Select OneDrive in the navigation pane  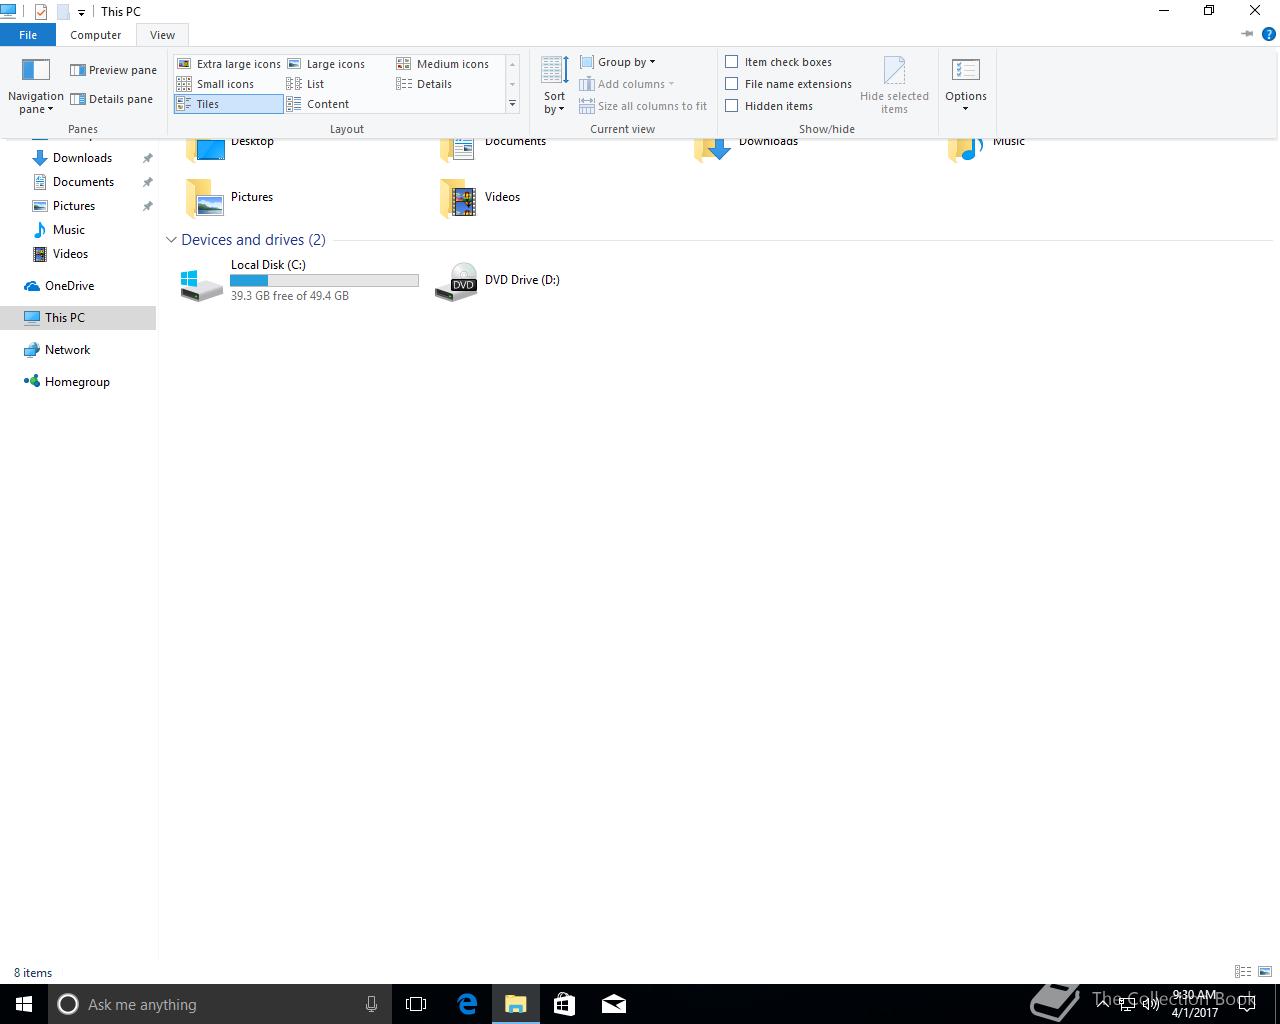click(x=69, y=286)
